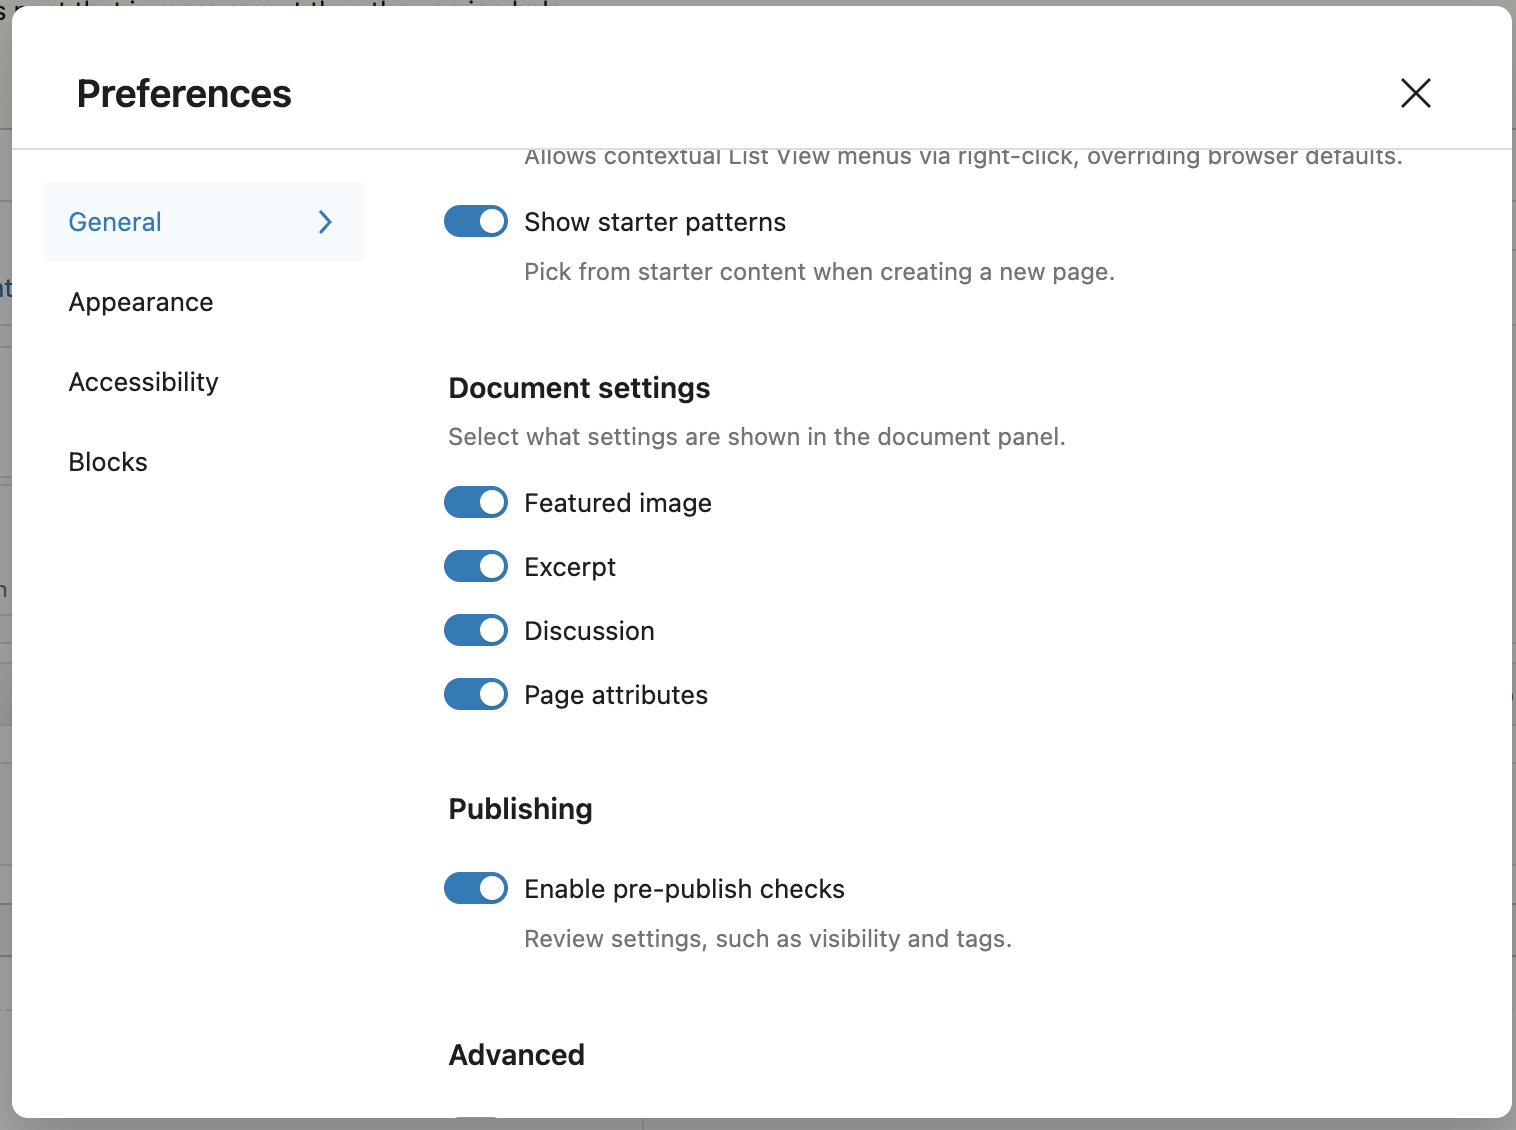Click the 'Discussion' label text
1516x1130 pixels.
pyautogui.click(x=589, y=631)
